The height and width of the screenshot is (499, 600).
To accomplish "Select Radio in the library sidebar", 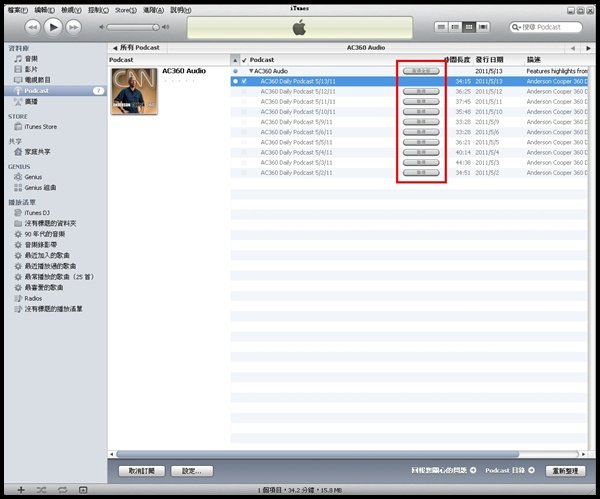I will 31,101.
